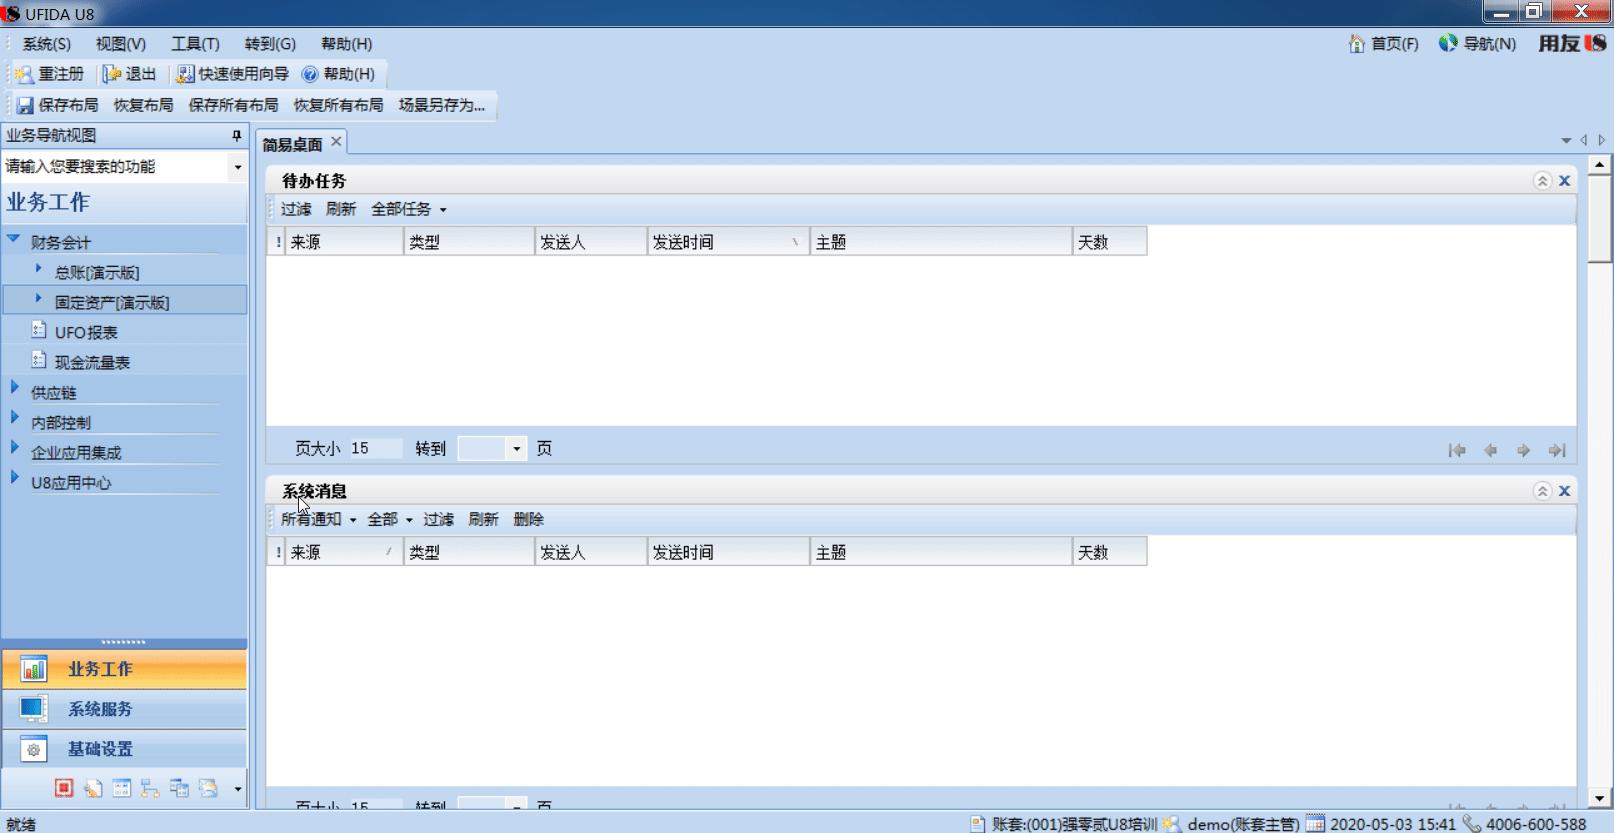Screen dimensions: 1614x833
Task: Go to next page in 待办任务
Action: (x=1523, y=451)
